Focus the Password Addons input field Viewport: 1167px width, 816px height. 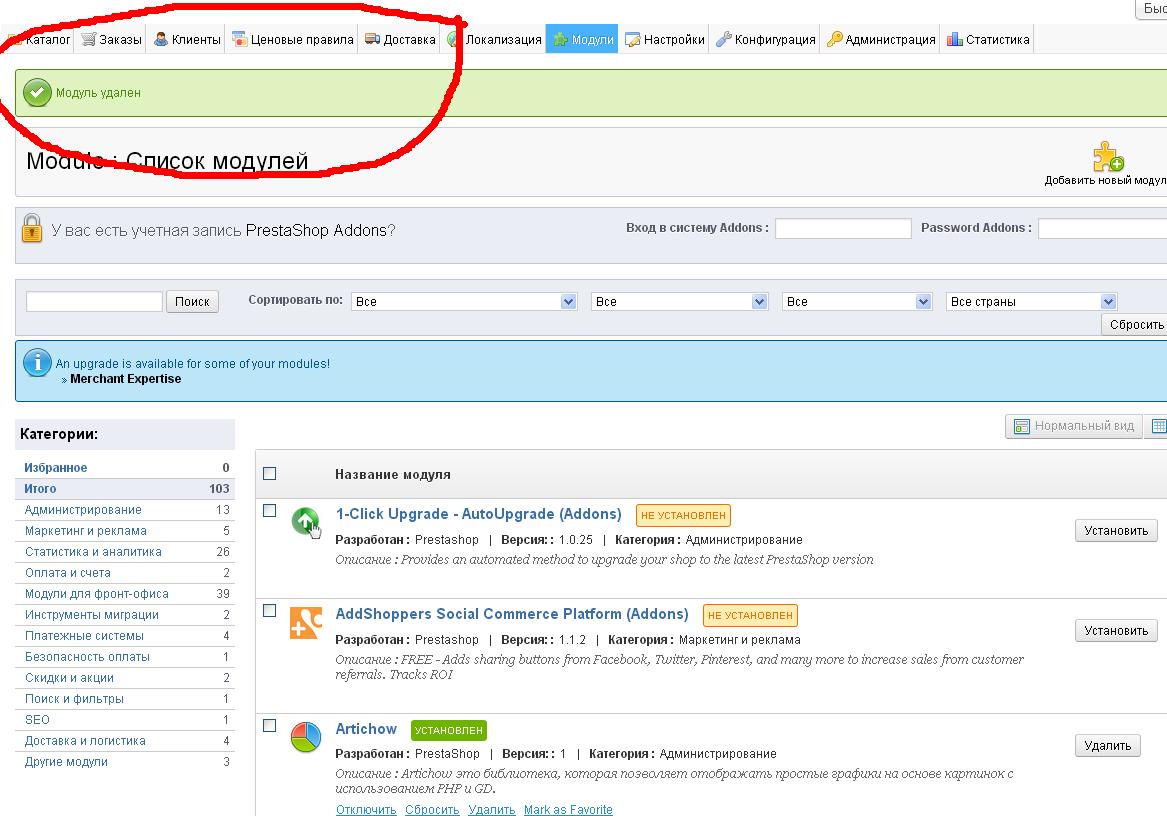pos(1102,229)
